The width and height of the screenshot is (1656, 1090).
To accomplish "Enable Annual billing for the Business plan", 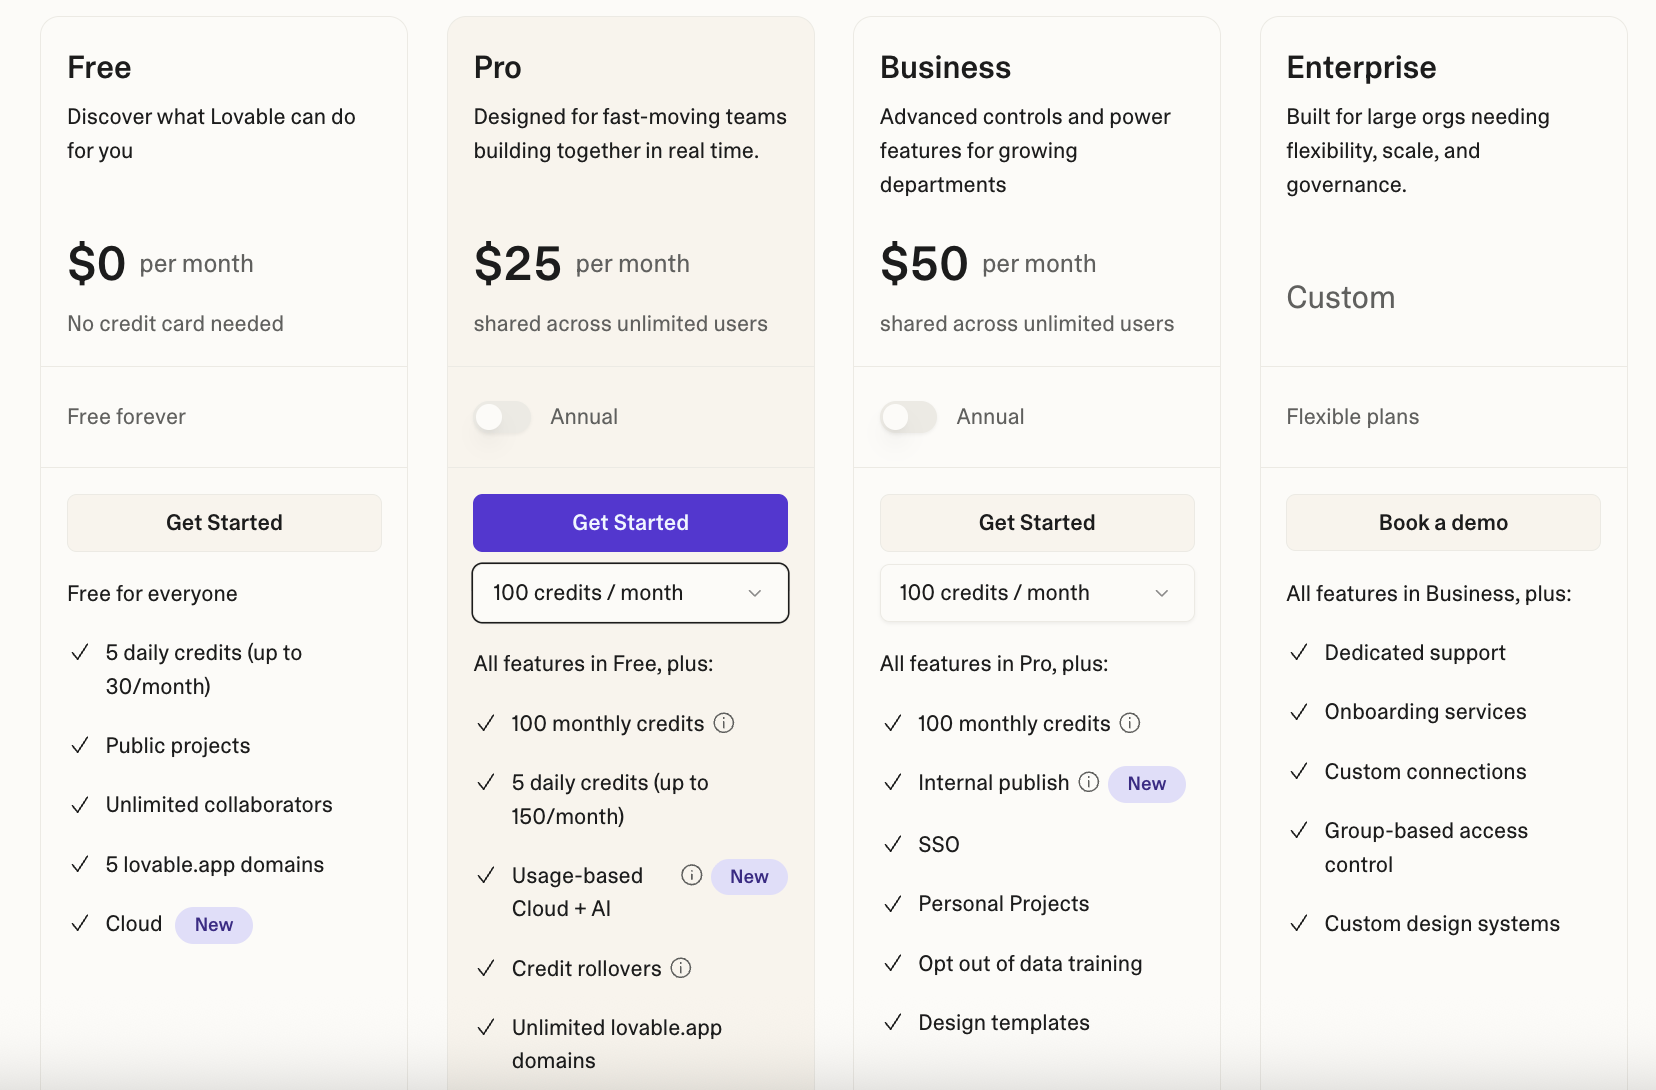I will point(908,417).
